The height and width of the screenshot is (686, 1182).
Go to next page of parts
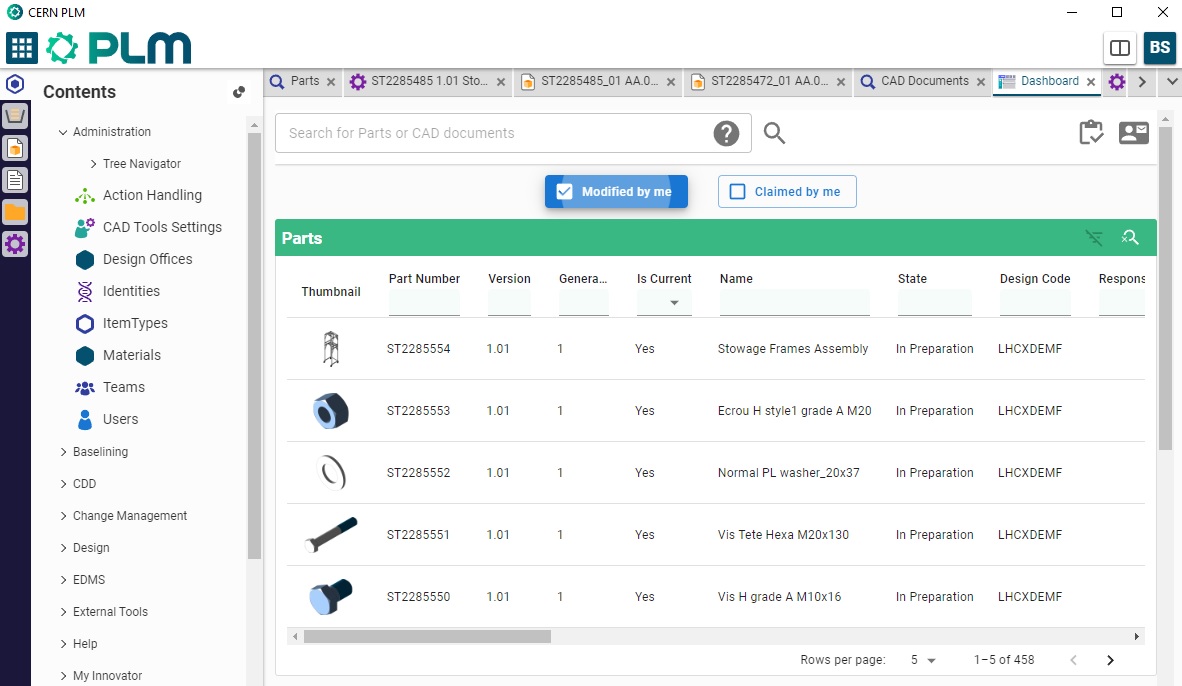[x=1110, y=660]
